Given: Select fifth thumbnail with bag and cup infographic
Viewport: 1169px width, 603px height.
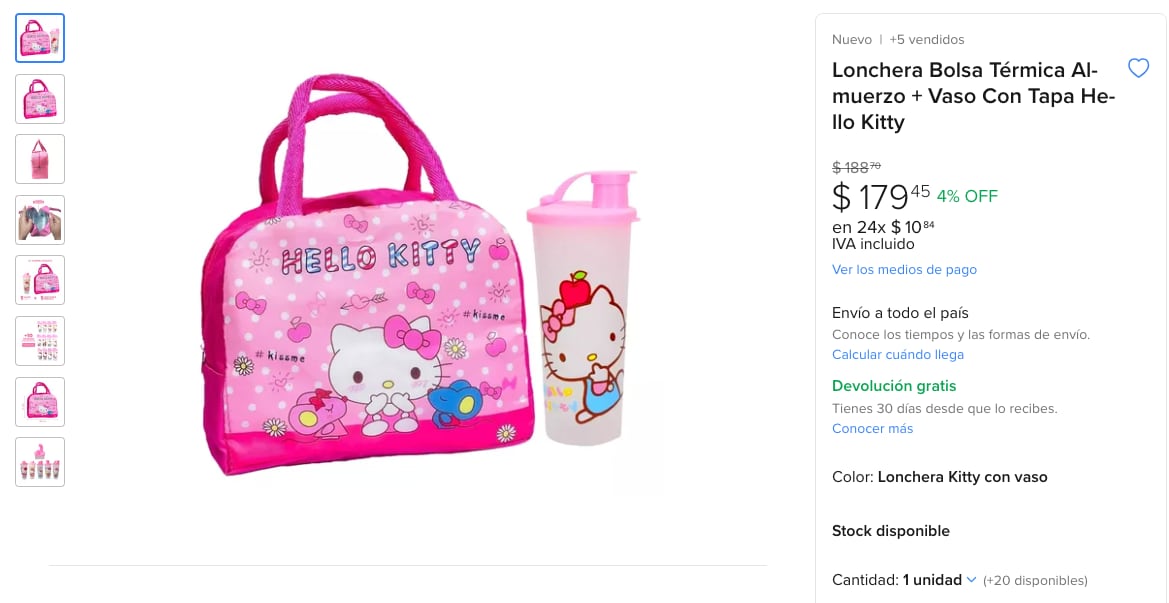Looking at the screenshot, I should (x=40, y=280).
